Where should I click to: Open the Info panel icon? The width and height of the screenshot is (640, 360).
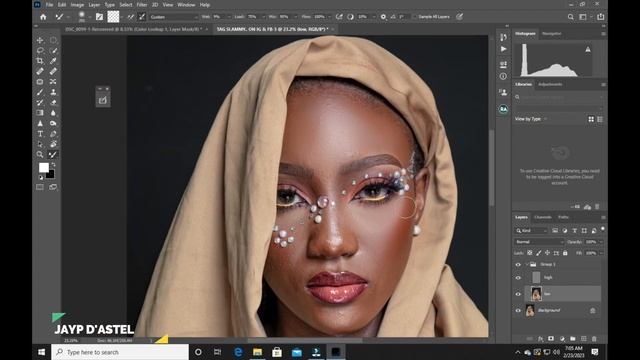click(504, 76)
